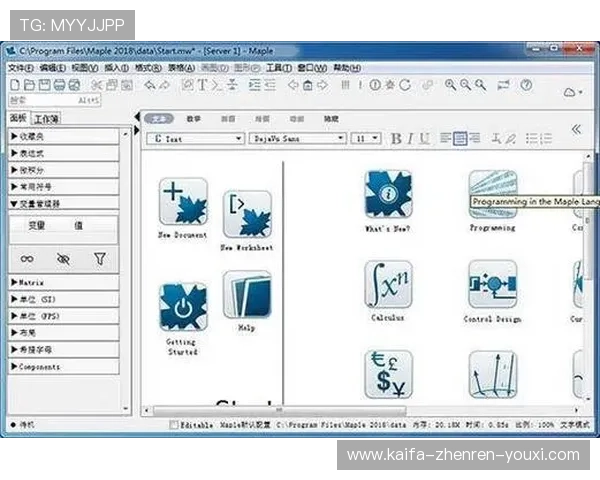Open the DejaVu Sans font dropdown

297,139
